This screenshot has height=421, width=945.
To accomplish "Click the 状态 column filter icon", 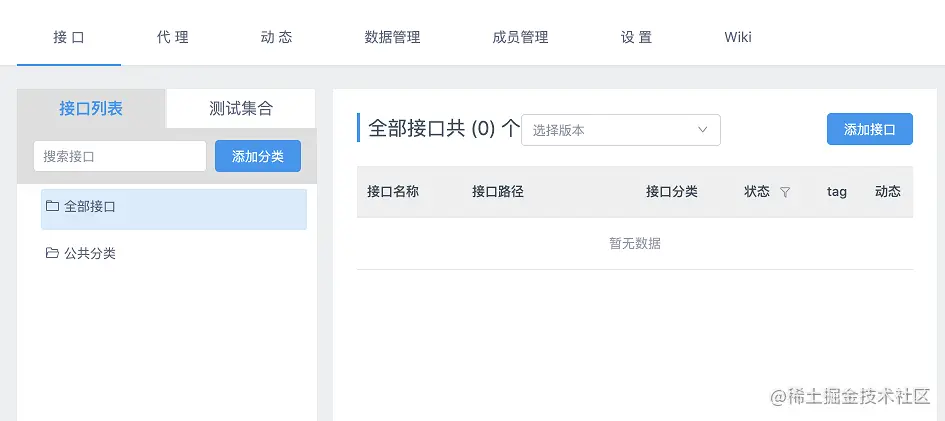I will point(785,192).
